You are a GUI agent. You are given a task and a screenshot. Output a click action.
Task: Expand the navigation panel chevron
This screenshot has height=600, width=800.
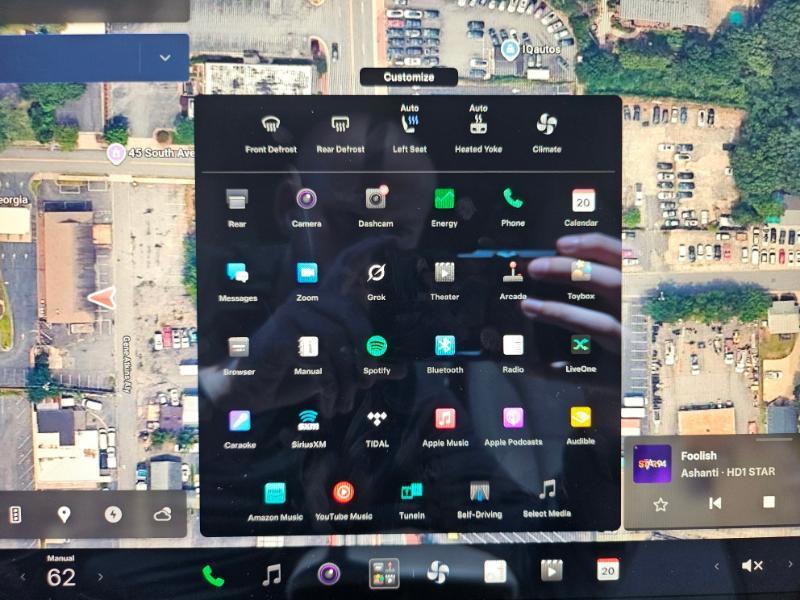(165, 58)
